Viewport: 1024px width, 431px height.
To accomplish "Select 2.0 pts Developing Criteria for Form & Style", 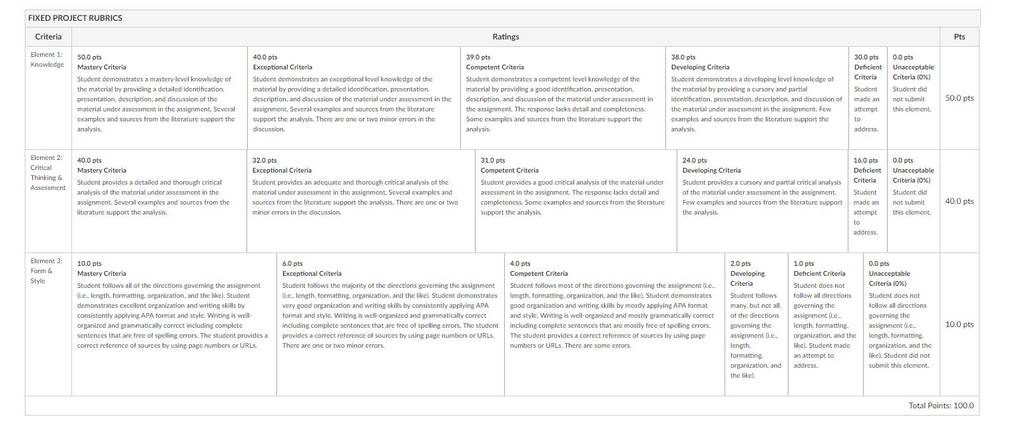I will tap(756, 325).
